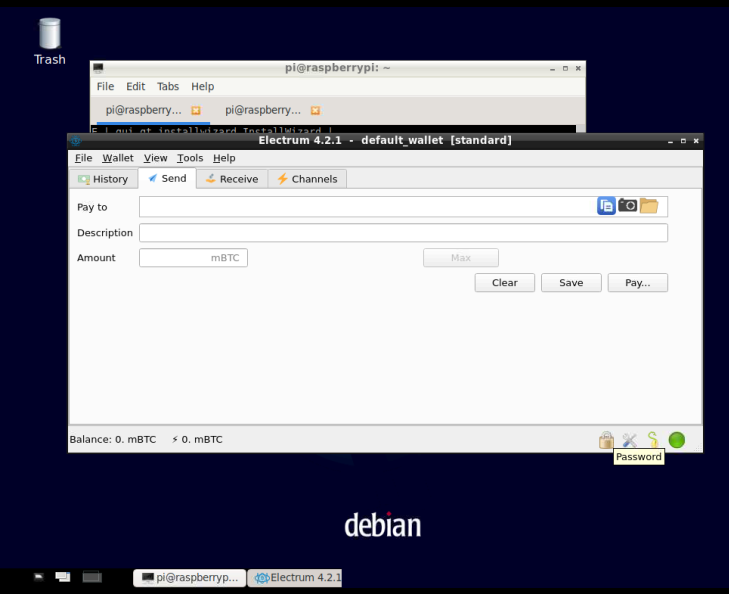Image resolution: width=729 pixels, height=594 pixels.
Task: Click the Balance: 0. mBTC status text
Action: [x=113, y=439]
